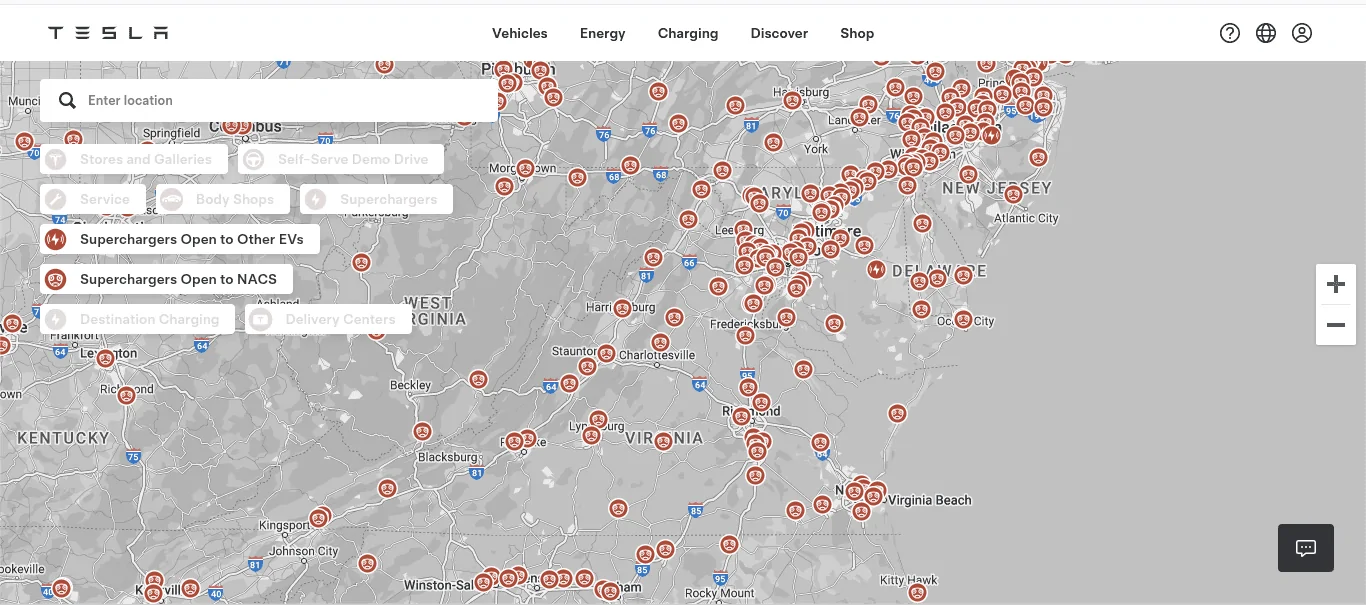1366x605 pixels.
Task: Open the help question mark icon
Action: click(1230, 33)
